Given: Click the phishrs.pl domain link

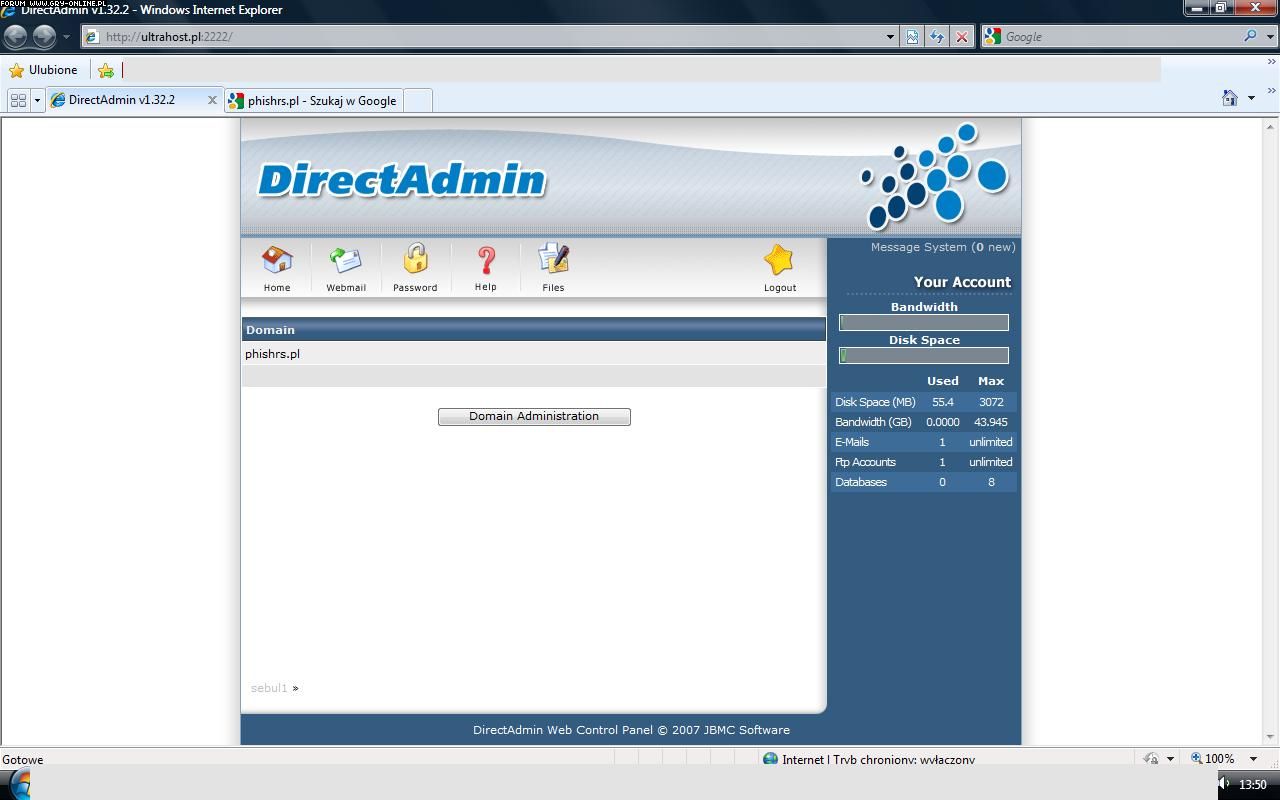Looking at the screenshot, I should [x=272, y=354].
